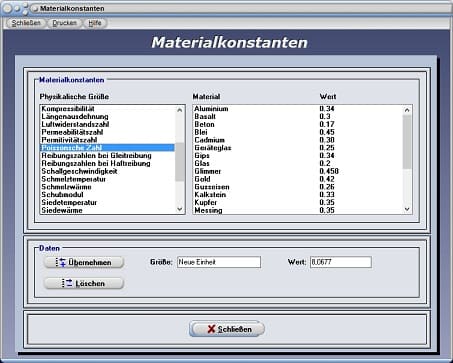This screenshot has width=453, height=363.
Task: Click the value 0.458 for Glimmer
Action: (329, 171)
